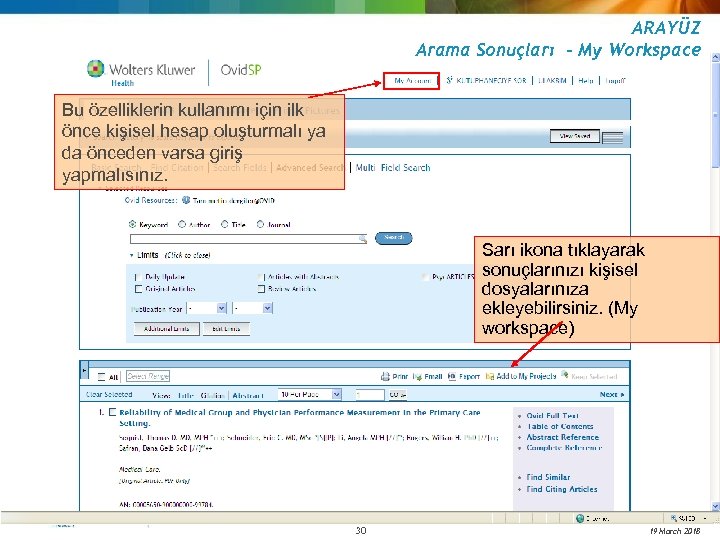This screenshot has width=720, height=540.
Task: Select the Author radio button
Action: pos(182,224)
